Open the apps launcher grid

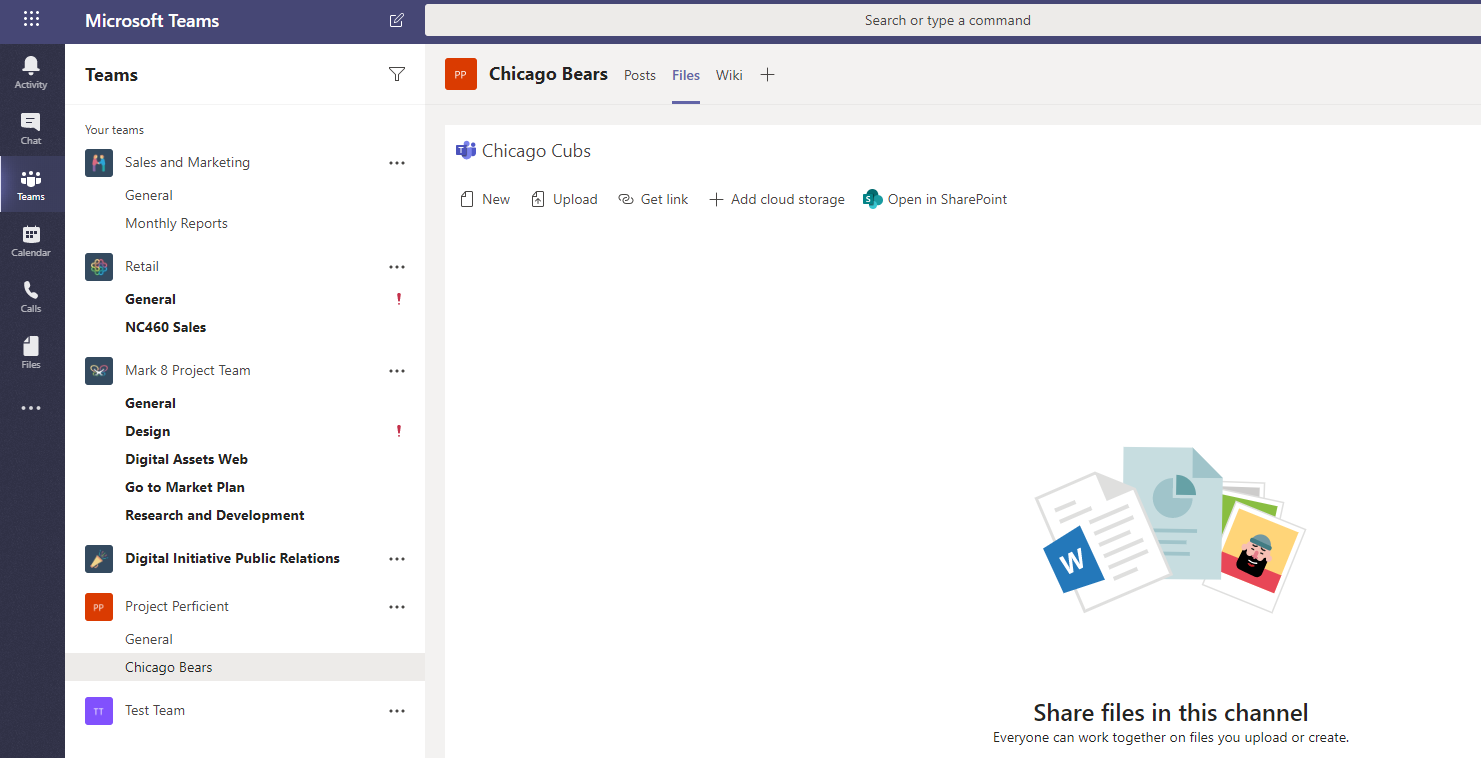click(31, 20)
